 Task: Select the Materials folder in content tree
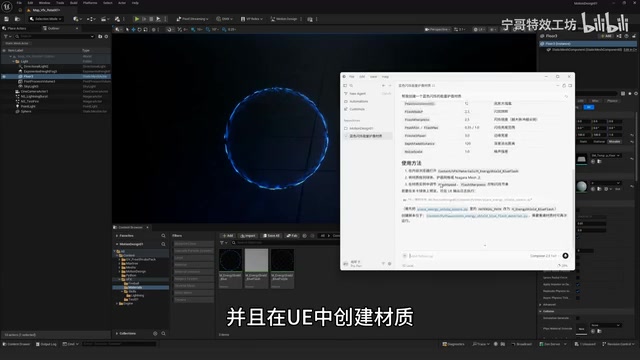(x=135, y=287)
